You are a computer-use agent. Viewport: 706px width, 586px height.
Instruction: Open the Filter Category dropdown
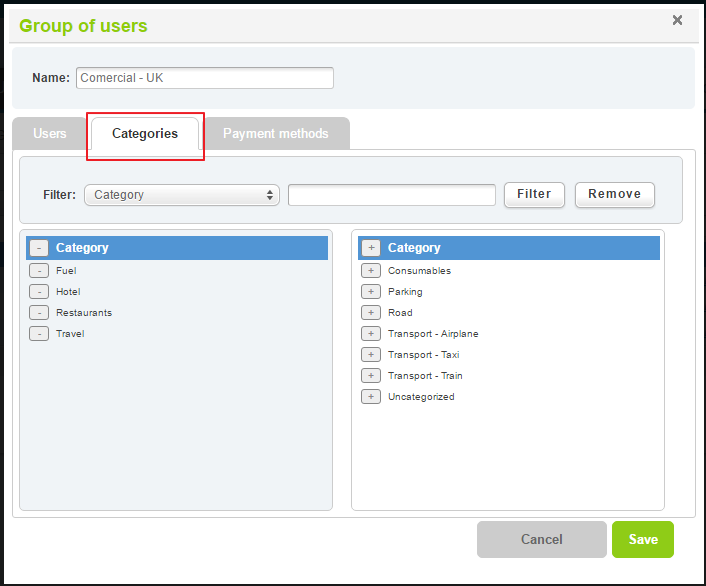(x=182, y=195)
